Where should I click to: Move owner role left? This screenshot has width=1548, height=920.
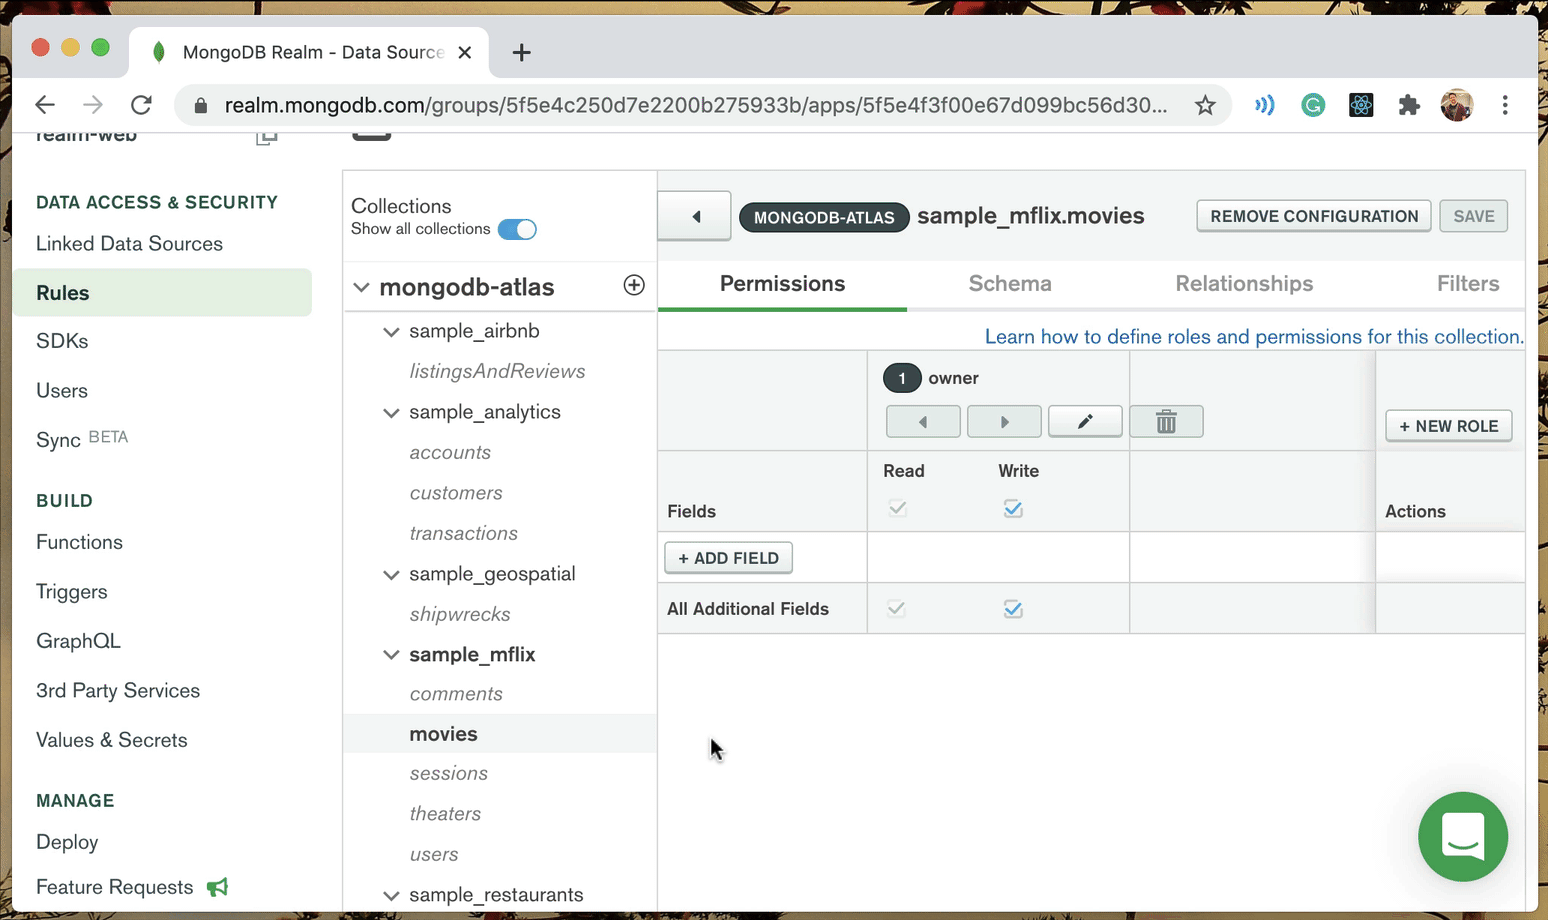pos(923,422)
